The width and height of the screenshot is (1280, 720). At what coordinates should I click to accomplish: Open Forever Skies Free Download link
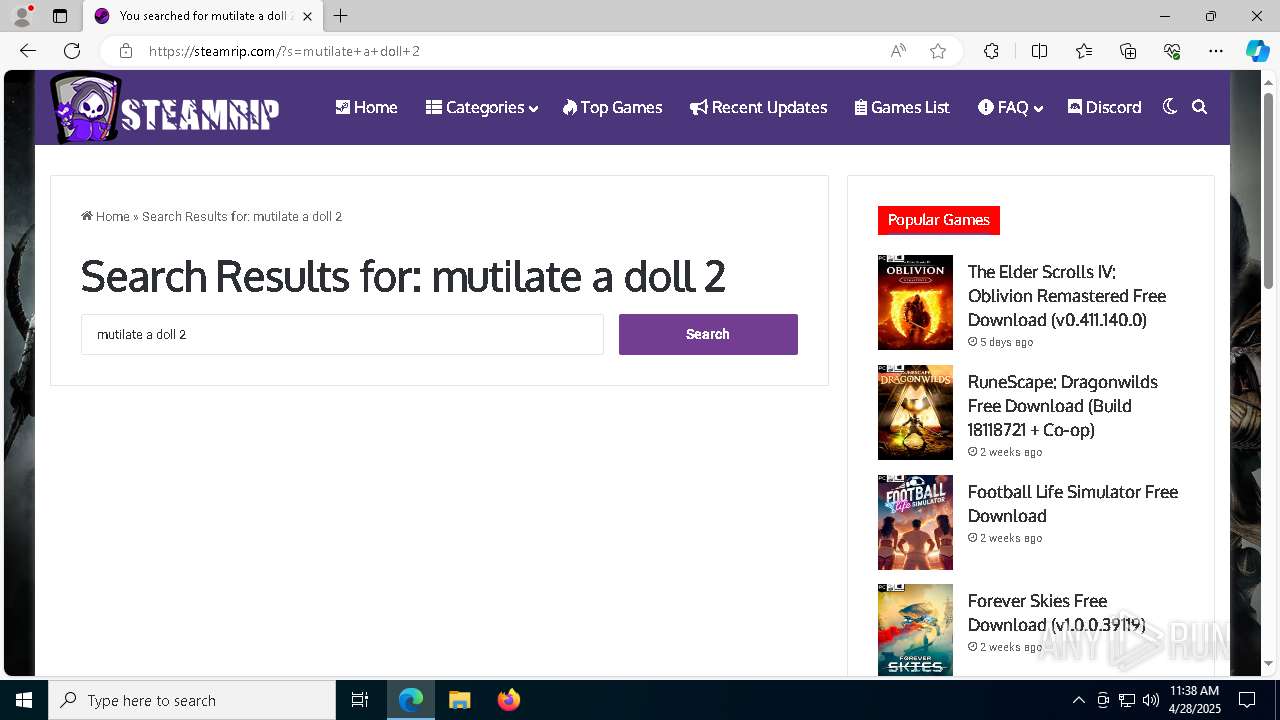pos(1057,613)
